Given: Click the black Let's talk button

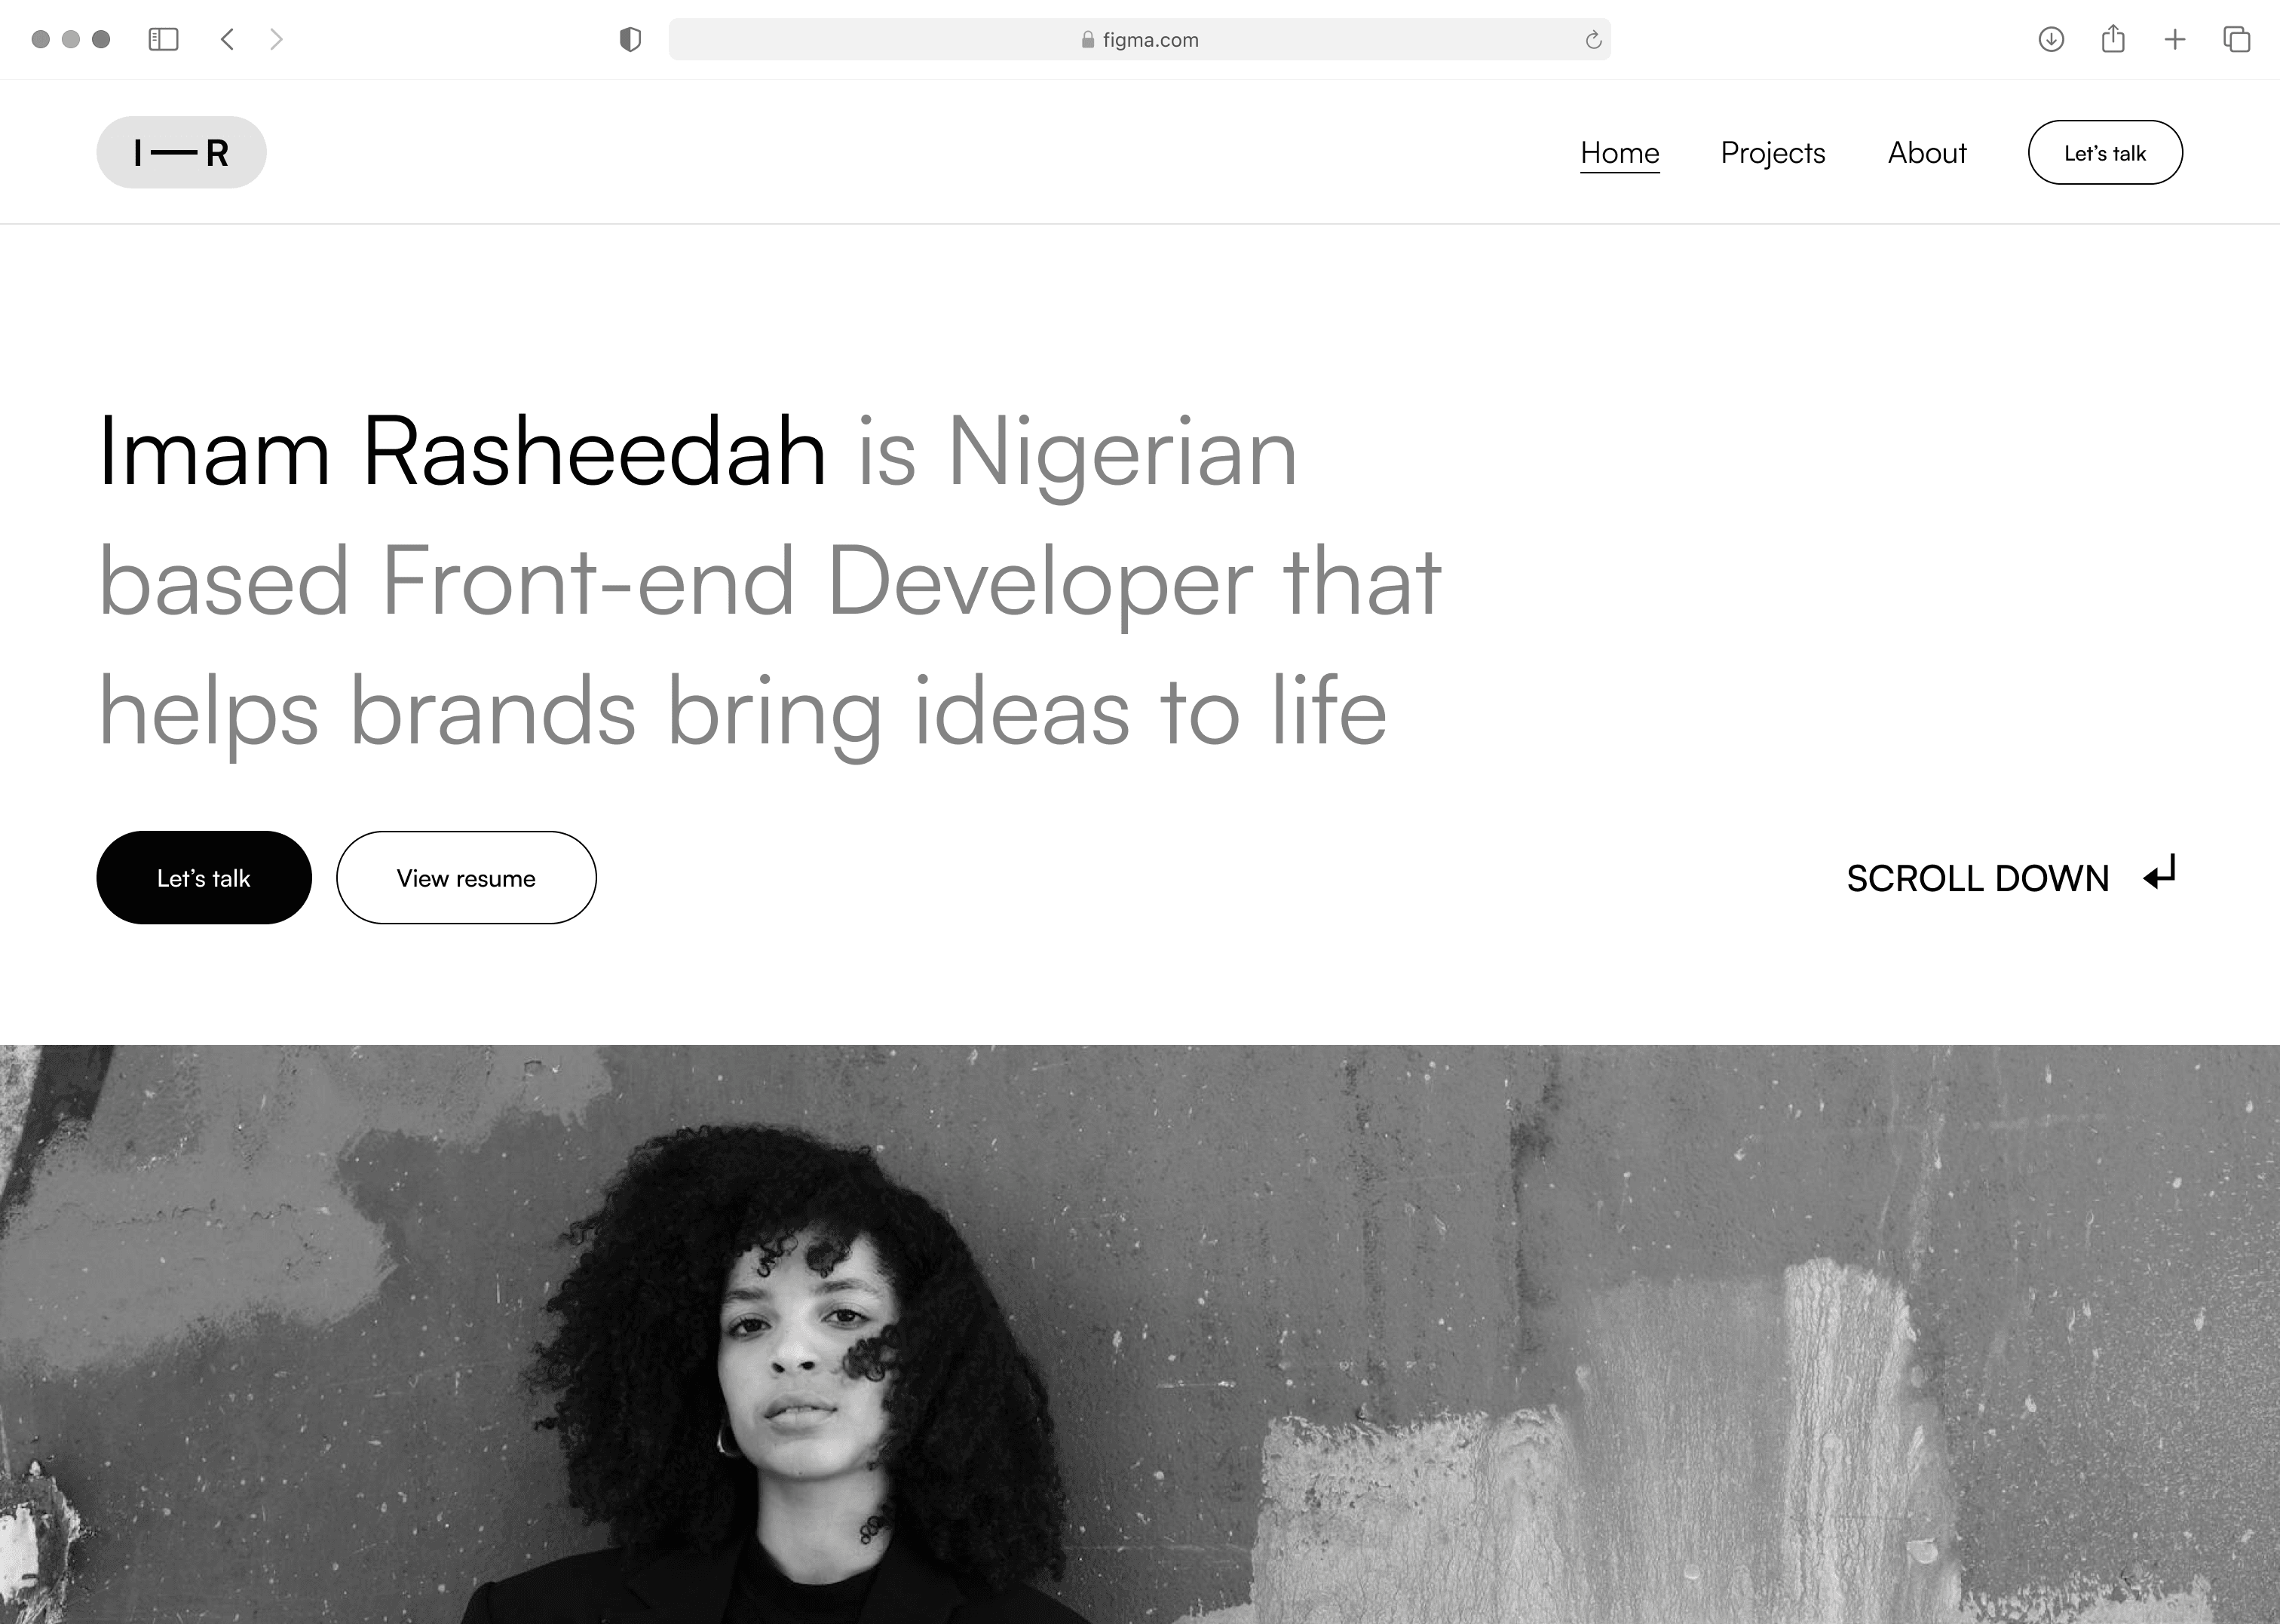Looking at the screenshot, I should [x=204, y=877].
